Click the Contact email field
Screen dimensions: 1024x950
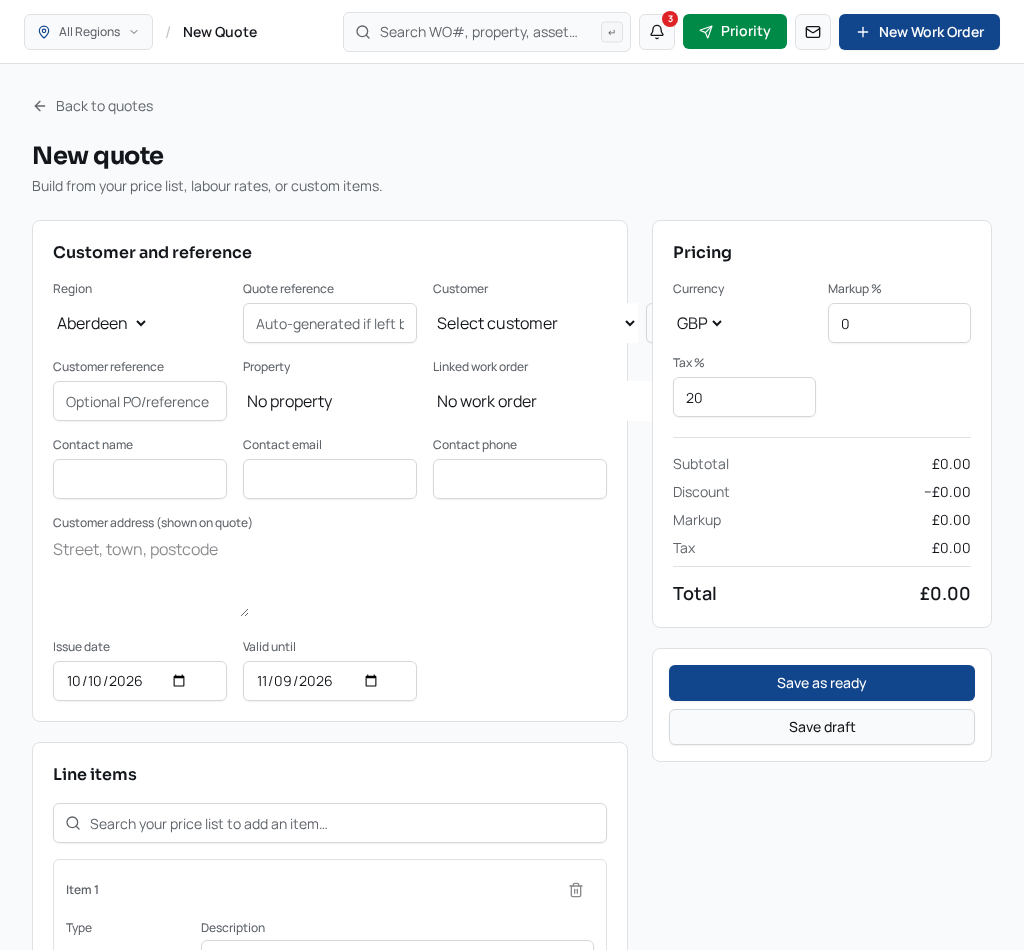[x=330, y=479]
